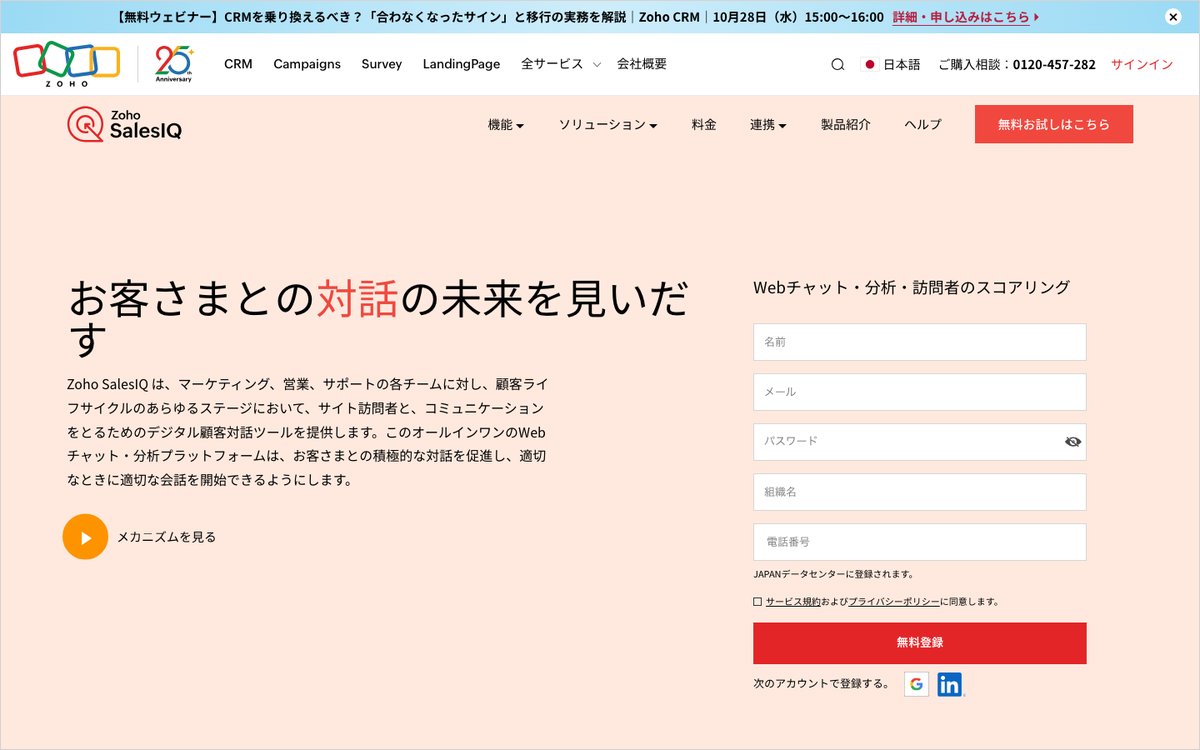Focus the 電話番号 input field

coord(920,542)
